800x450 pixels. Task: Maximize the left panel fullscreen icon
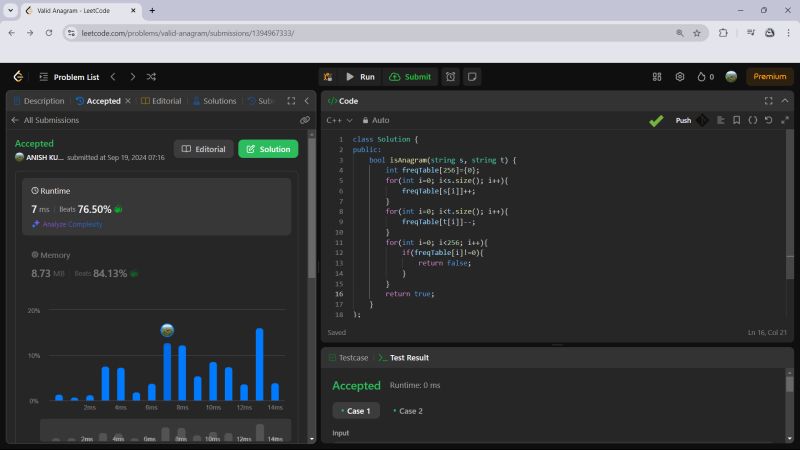(291, 101)
